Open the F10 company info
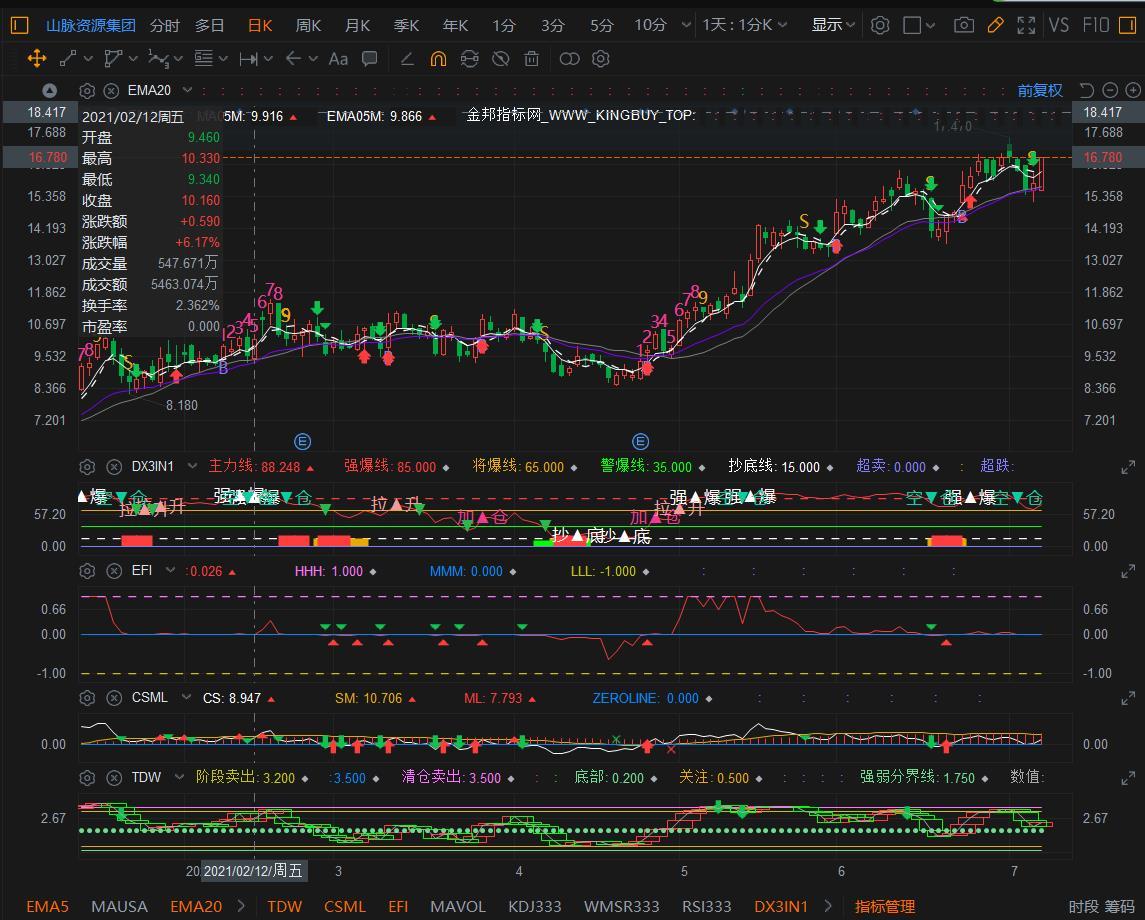Screen dimensions: 1145x920 click(x=1096, y=26)
